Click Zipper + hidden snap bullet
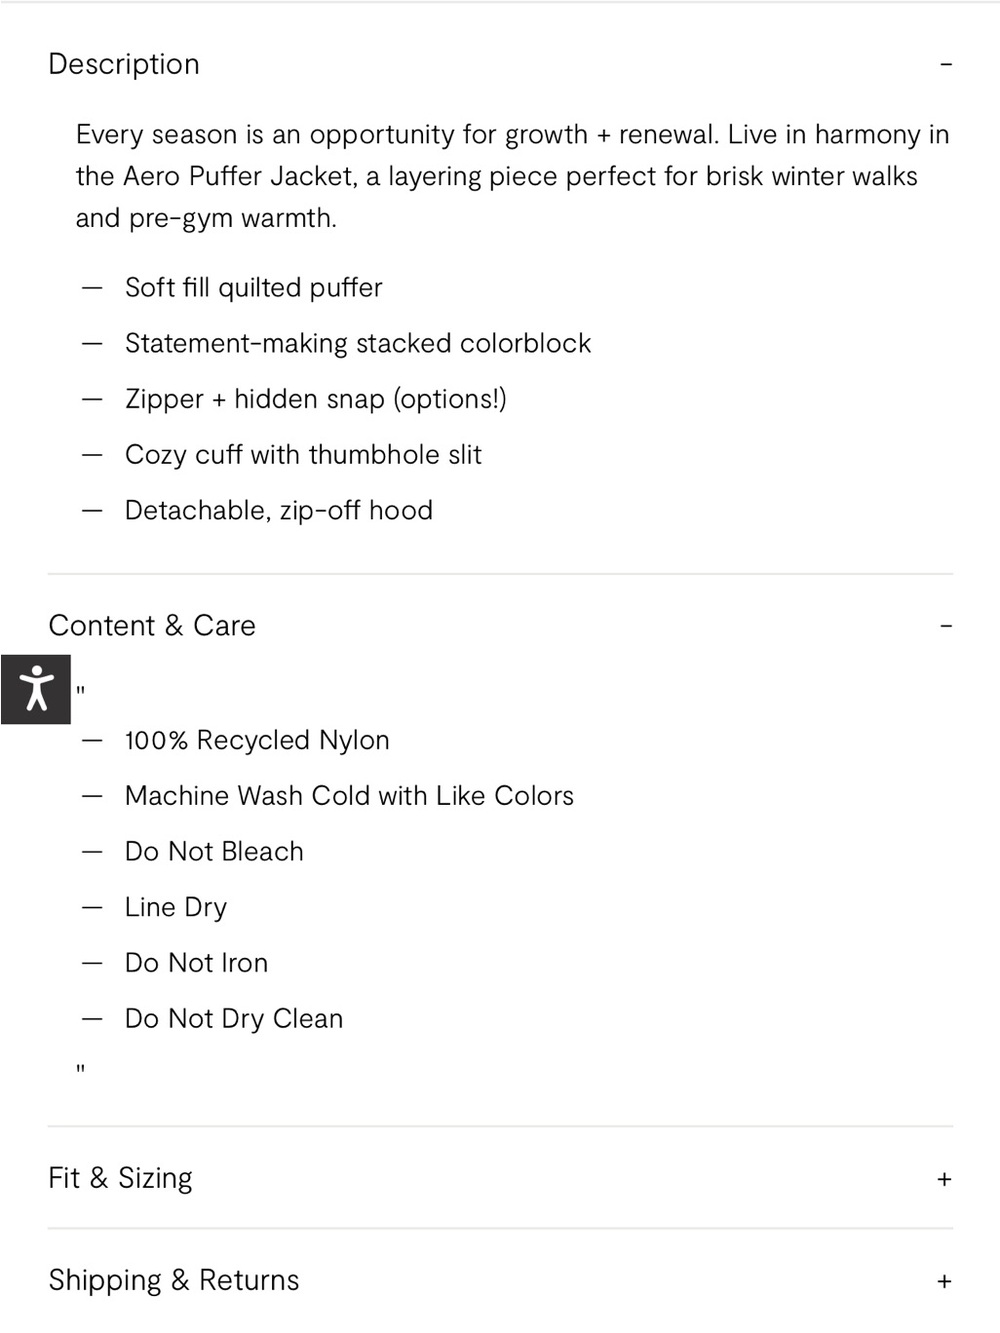Image resolution: width=1000 pixels, height=1333 pixels. point(316,399)
